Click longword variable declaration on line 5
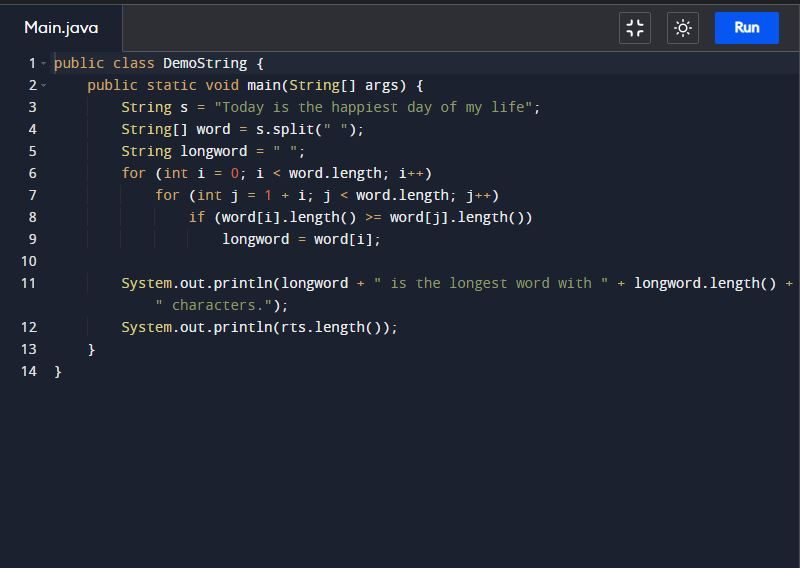Screen dimensions: 800x568 pyautogui.click(x=214, y=151)
